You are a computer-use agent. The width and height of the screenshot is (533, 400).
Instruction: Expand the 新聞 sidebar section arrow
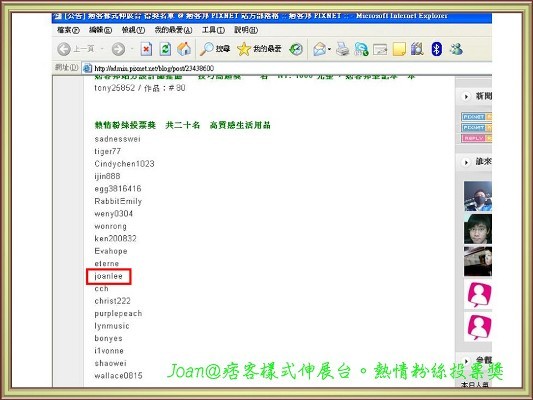tap(466, 97)
